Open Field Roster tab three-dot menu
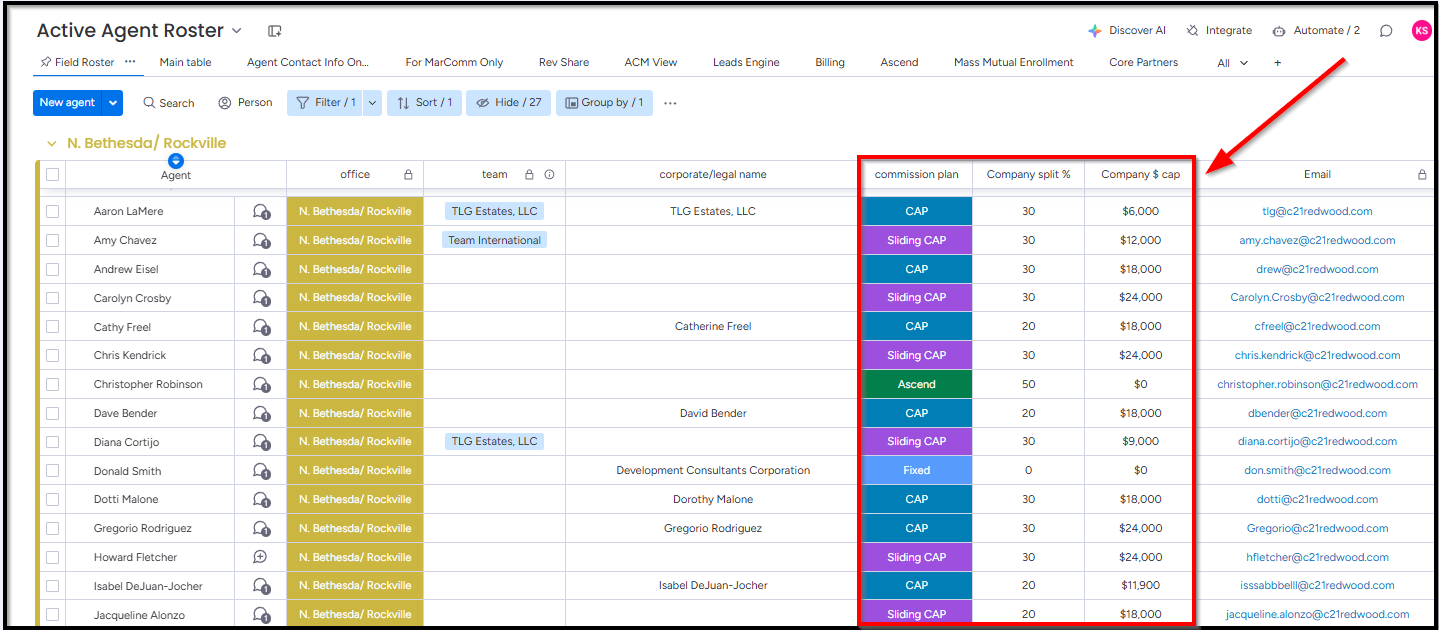Image resolution: width=1439 pixels, height=630 pixels. tap(130, 61)
